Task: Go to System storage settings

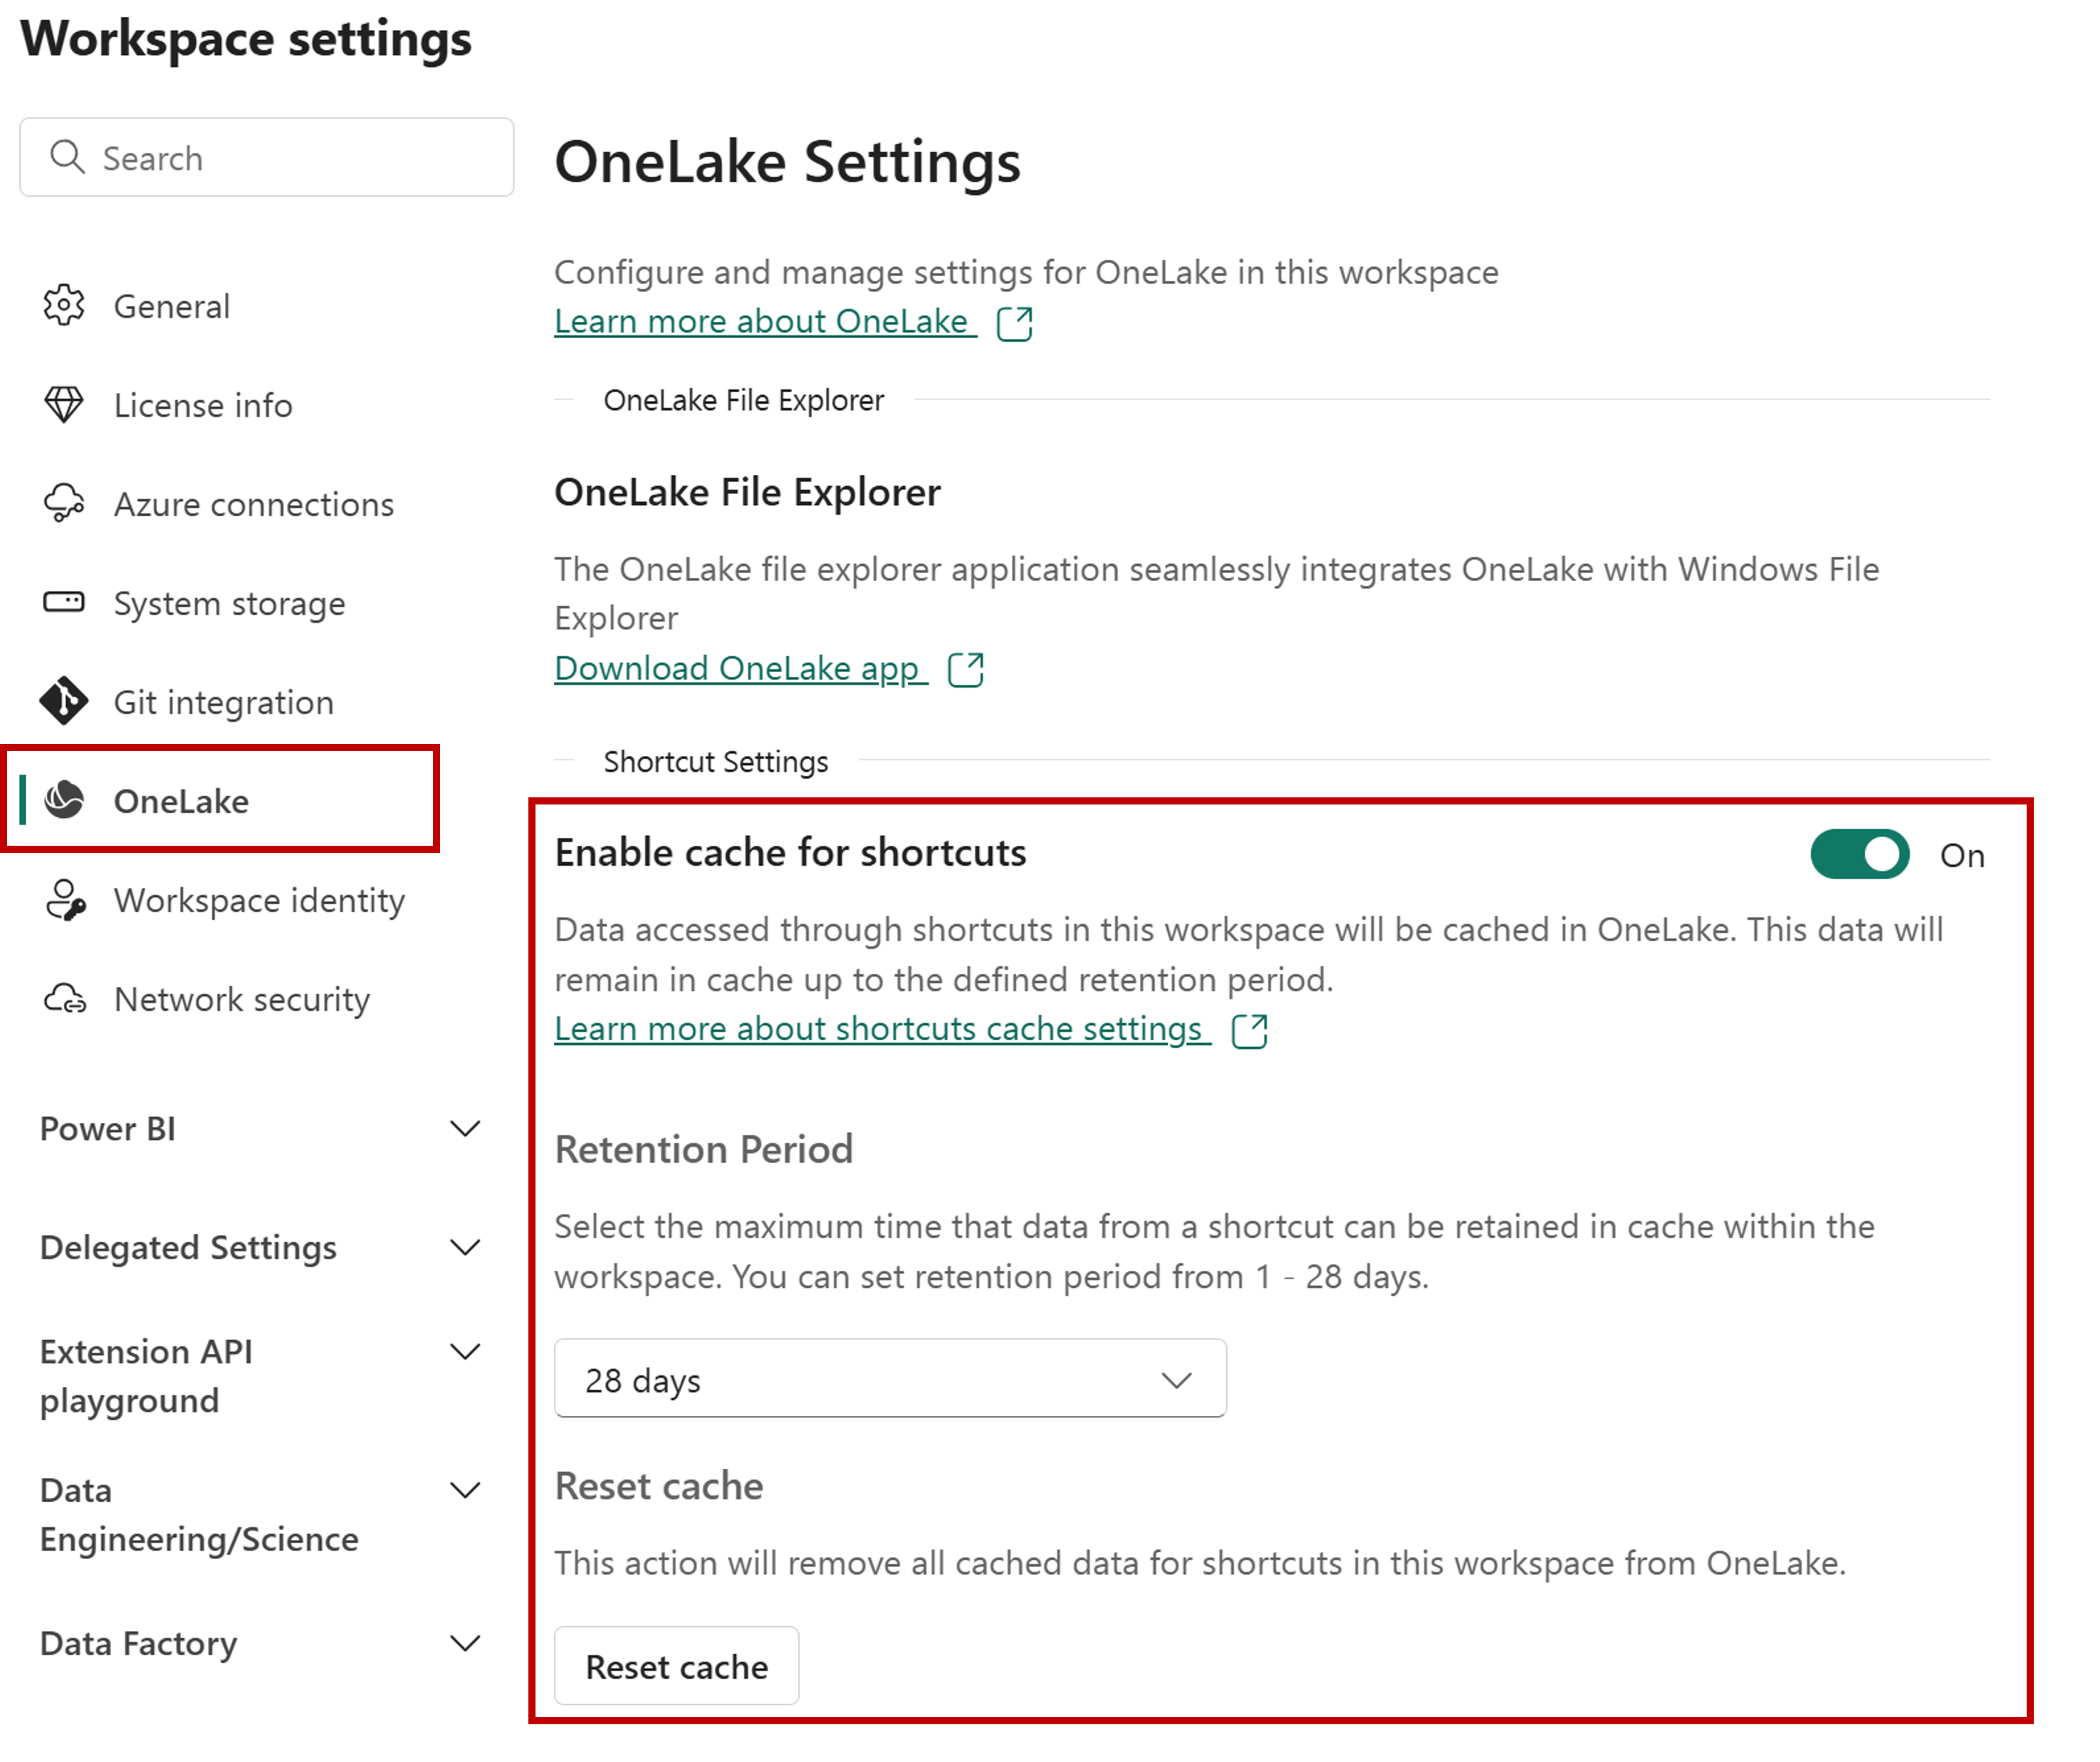Action: [229, 603]
